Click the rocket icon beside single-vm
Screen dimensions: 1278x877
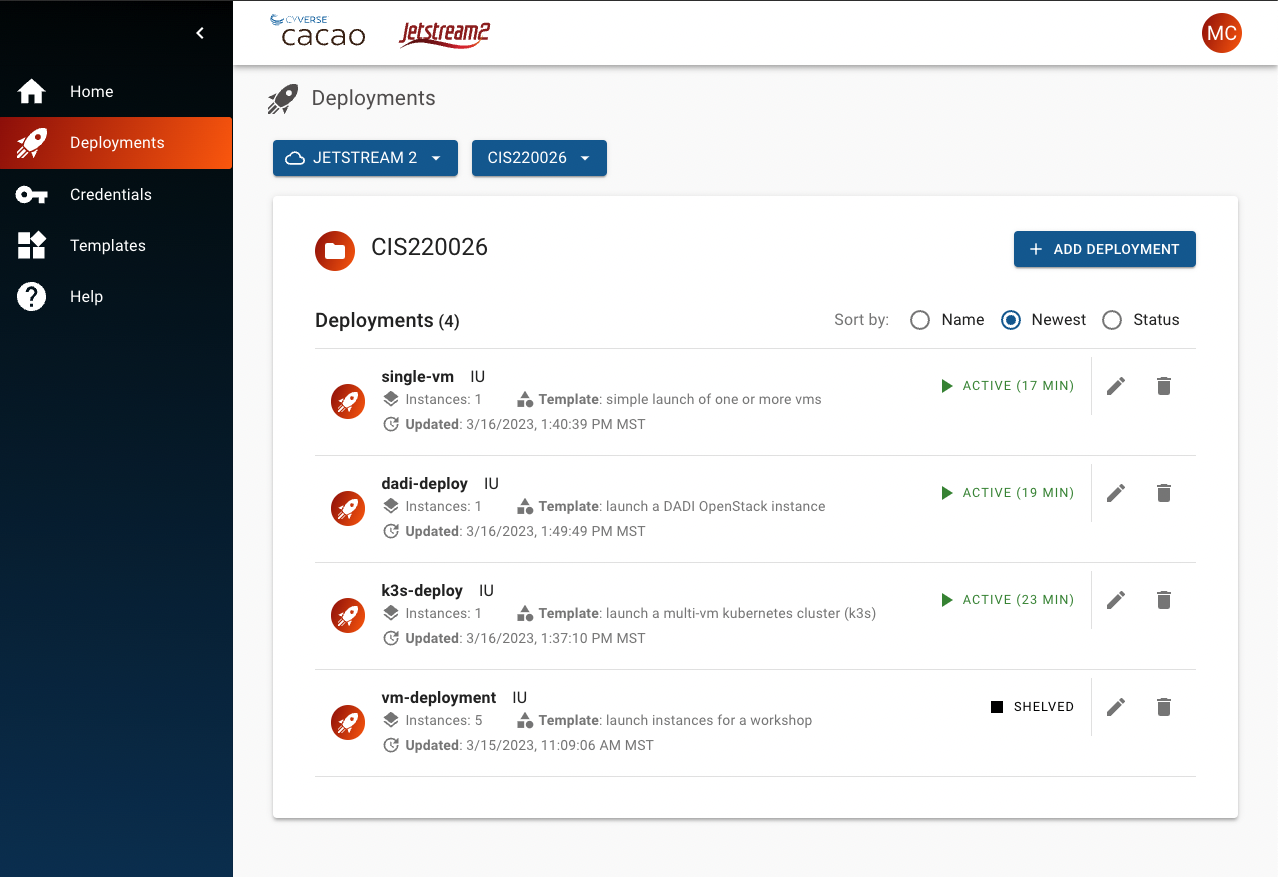(x=348, y=402)
